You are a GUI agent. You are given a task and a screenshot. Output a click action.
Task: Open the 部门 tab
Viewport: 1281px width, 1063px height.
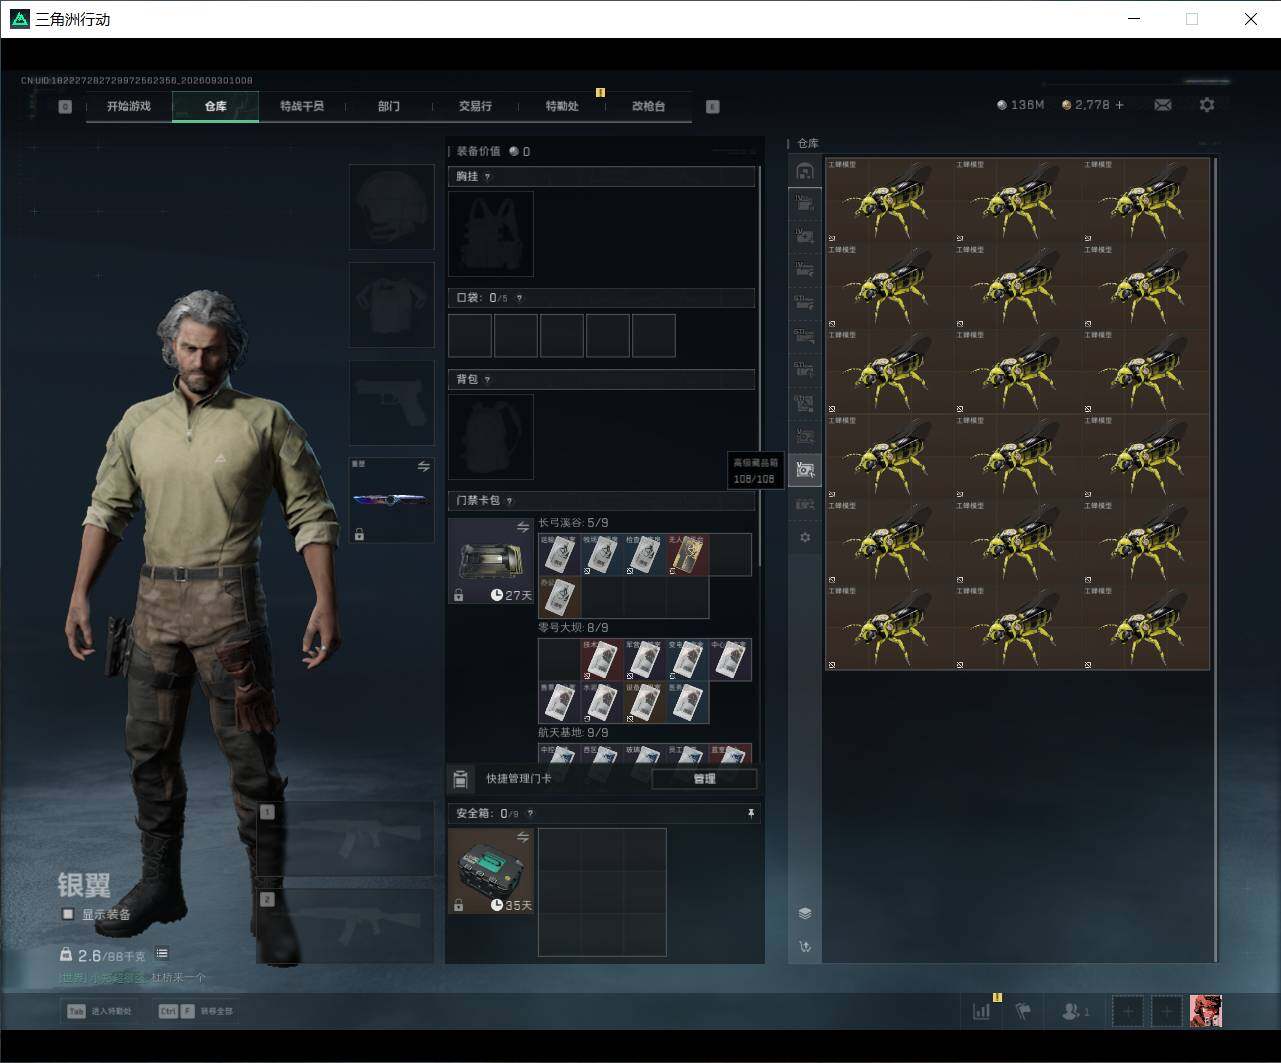(x=389, y=106)
